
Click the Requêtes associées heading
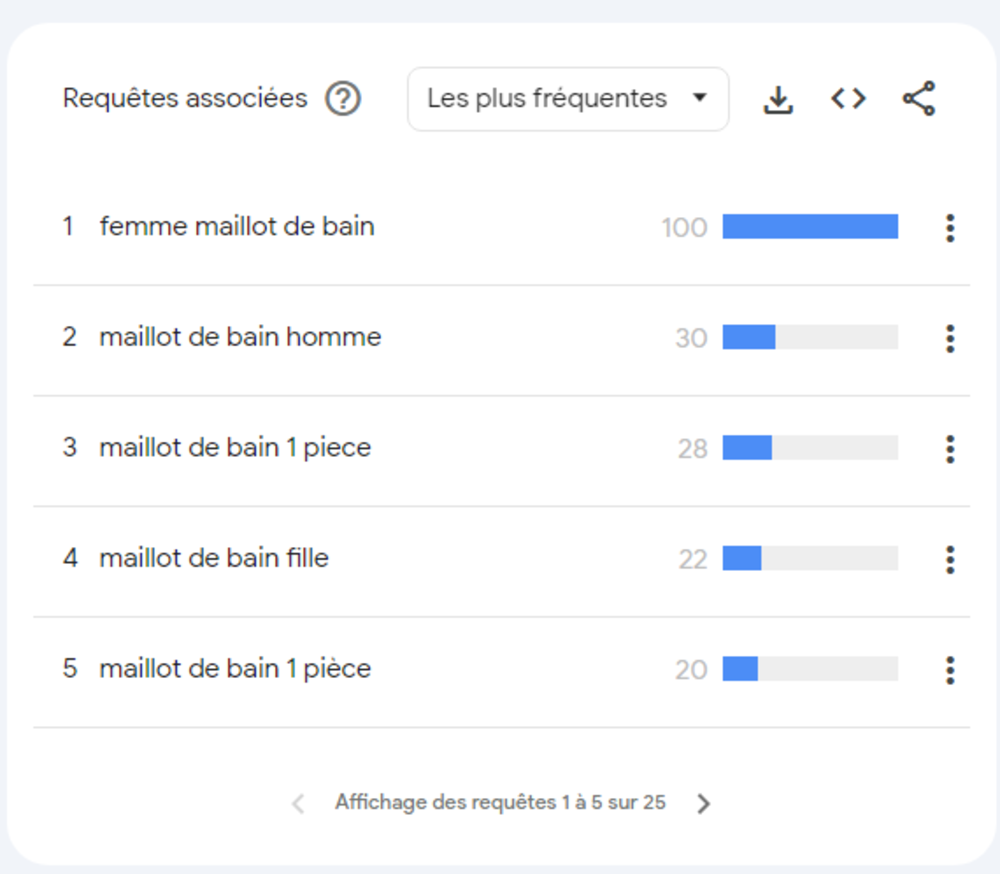click(x=185, y=99)
